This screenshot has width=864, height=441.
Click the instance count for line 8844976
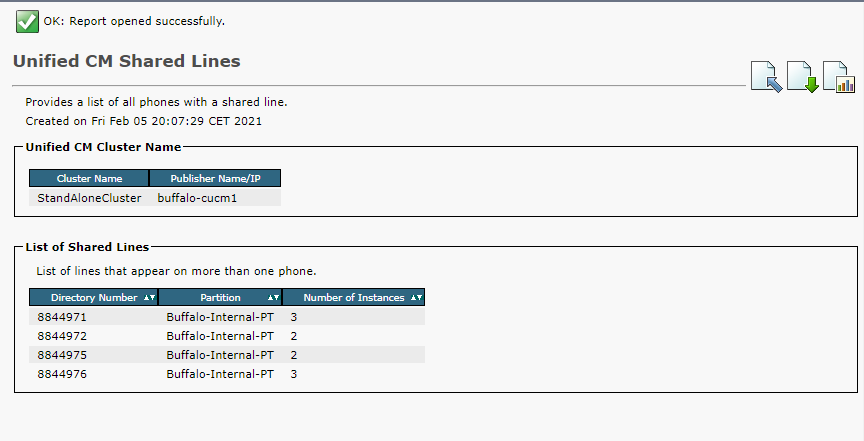(x=294, y=374)
